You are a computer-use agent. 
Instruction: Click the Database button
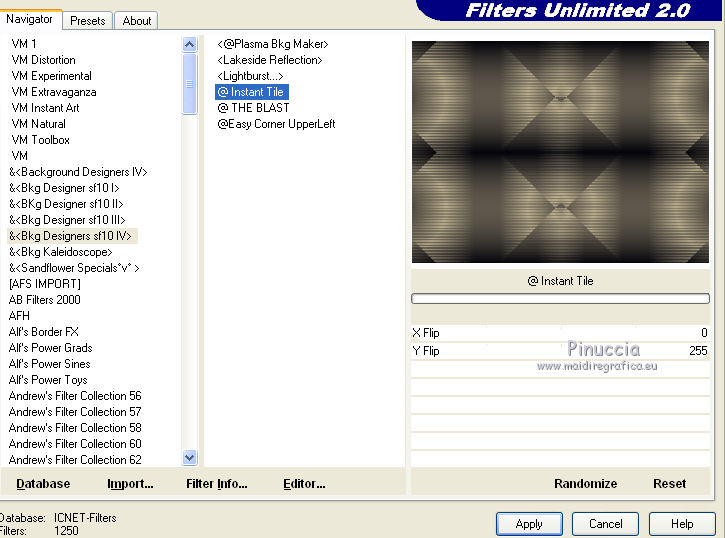(43, 483)
